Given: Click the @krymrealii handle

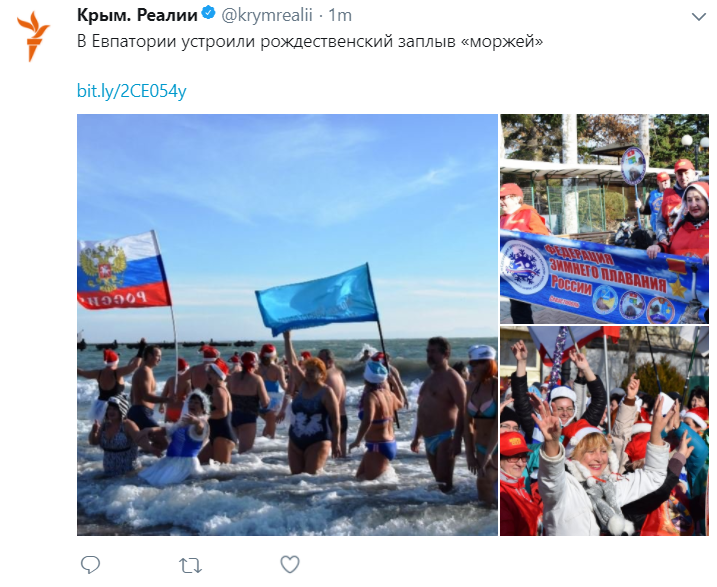Looking at the screenshot, I should point(267,15).
